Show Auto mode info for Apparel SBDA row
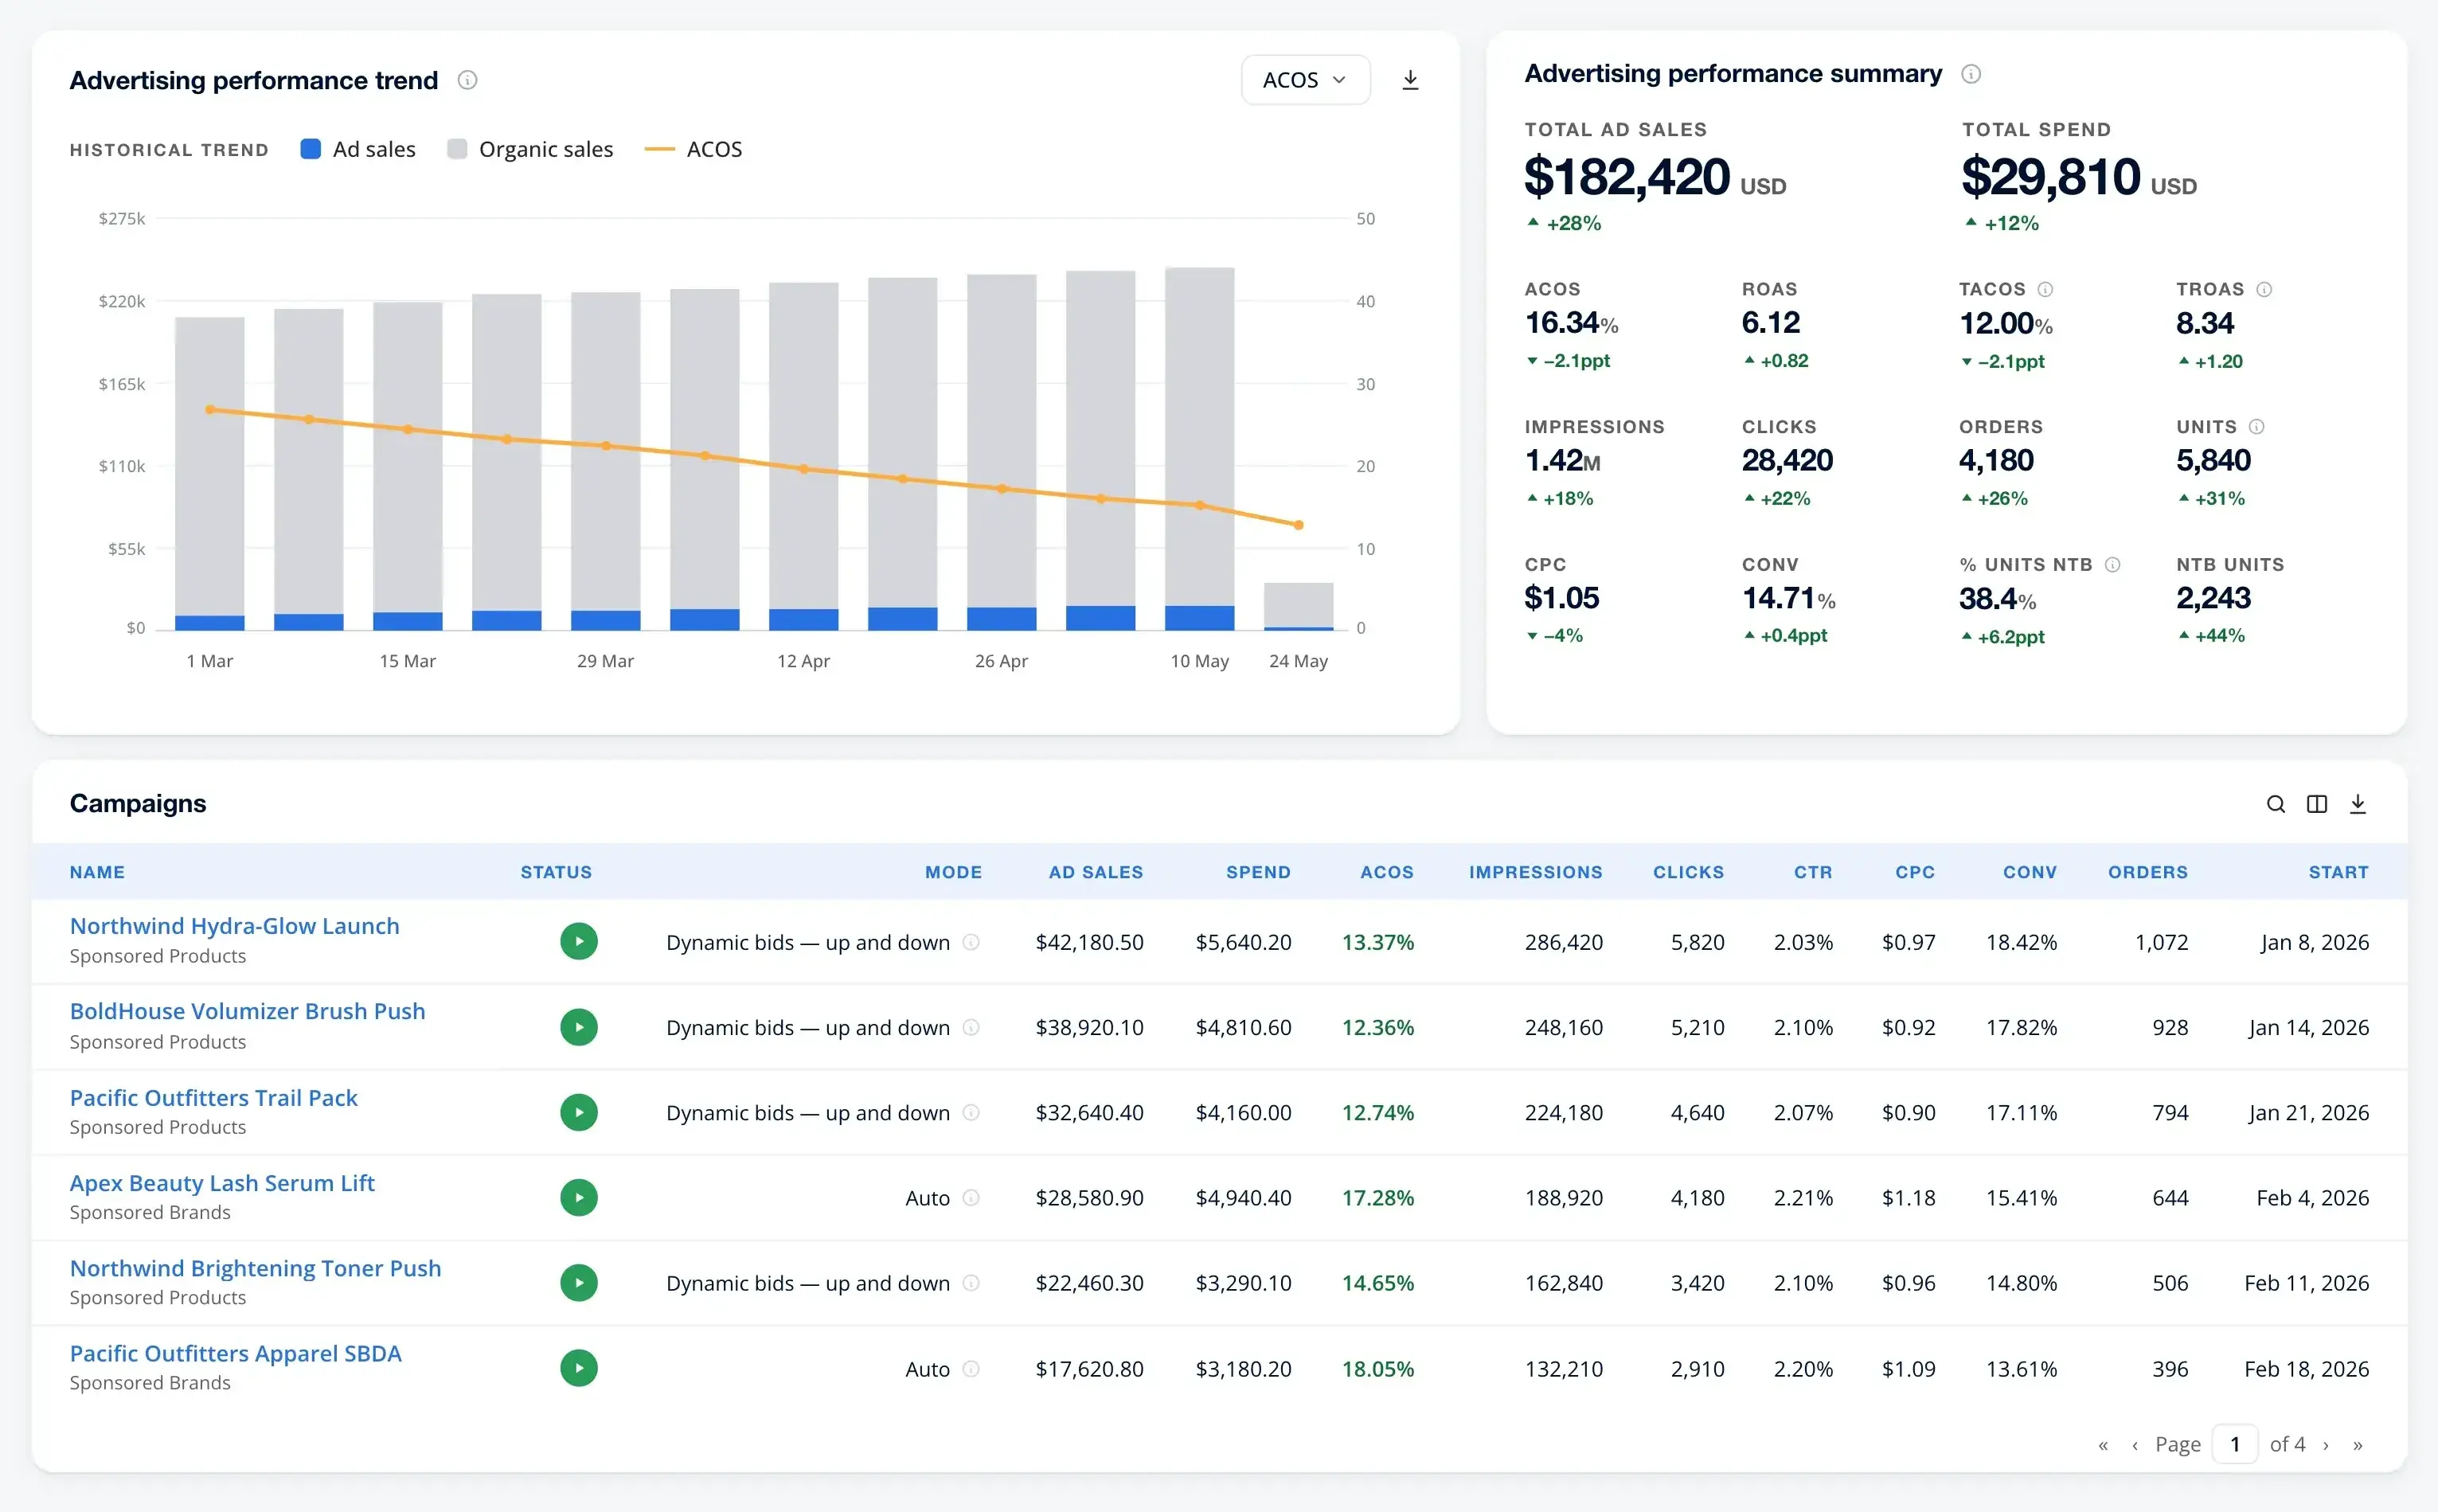The width and height of the screenshot is (2438, 1512). click(970, 1369)
